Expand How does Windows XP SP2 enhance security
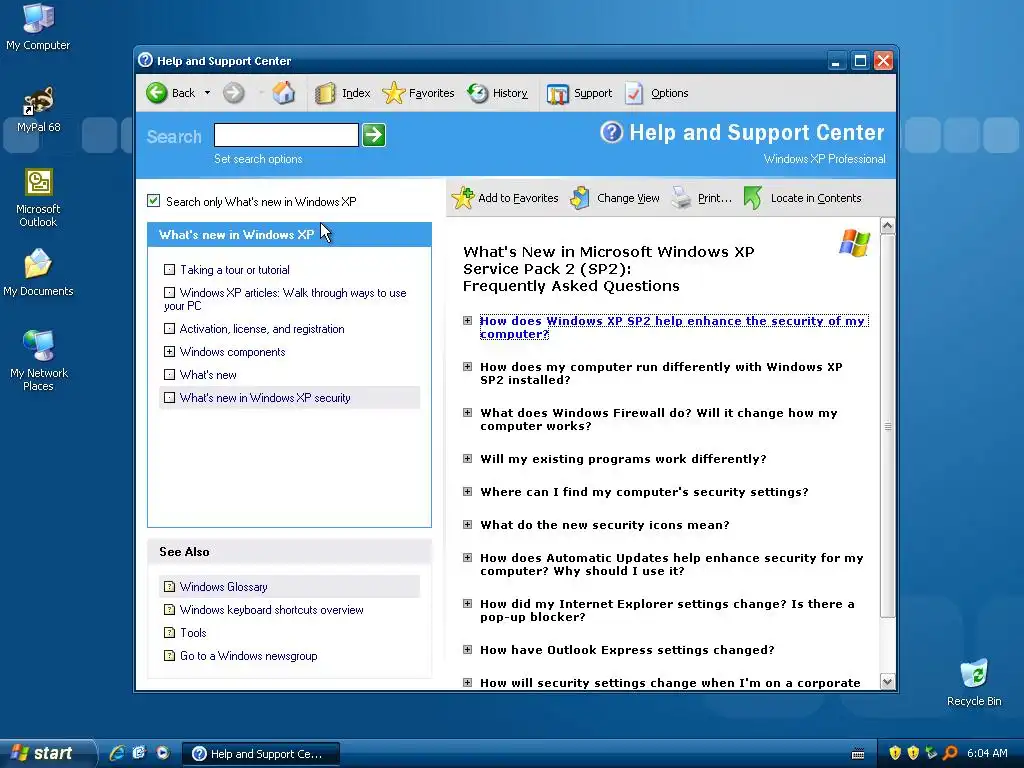Image resolution: width=1024 pixels, height=768 pixels. pyautogui.click(x=467, y=321)
